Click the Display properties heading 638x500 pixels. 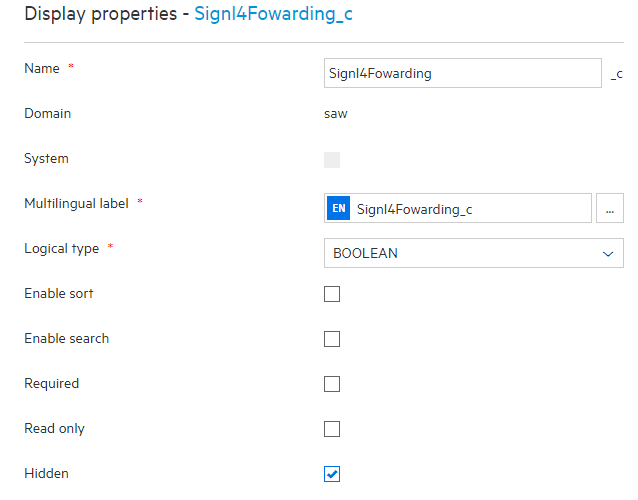[101, 14]
